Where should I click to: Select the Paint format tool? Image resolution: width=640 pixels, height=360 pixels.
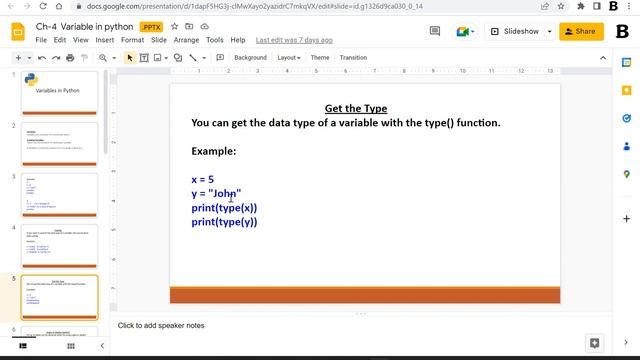point(84,58)
